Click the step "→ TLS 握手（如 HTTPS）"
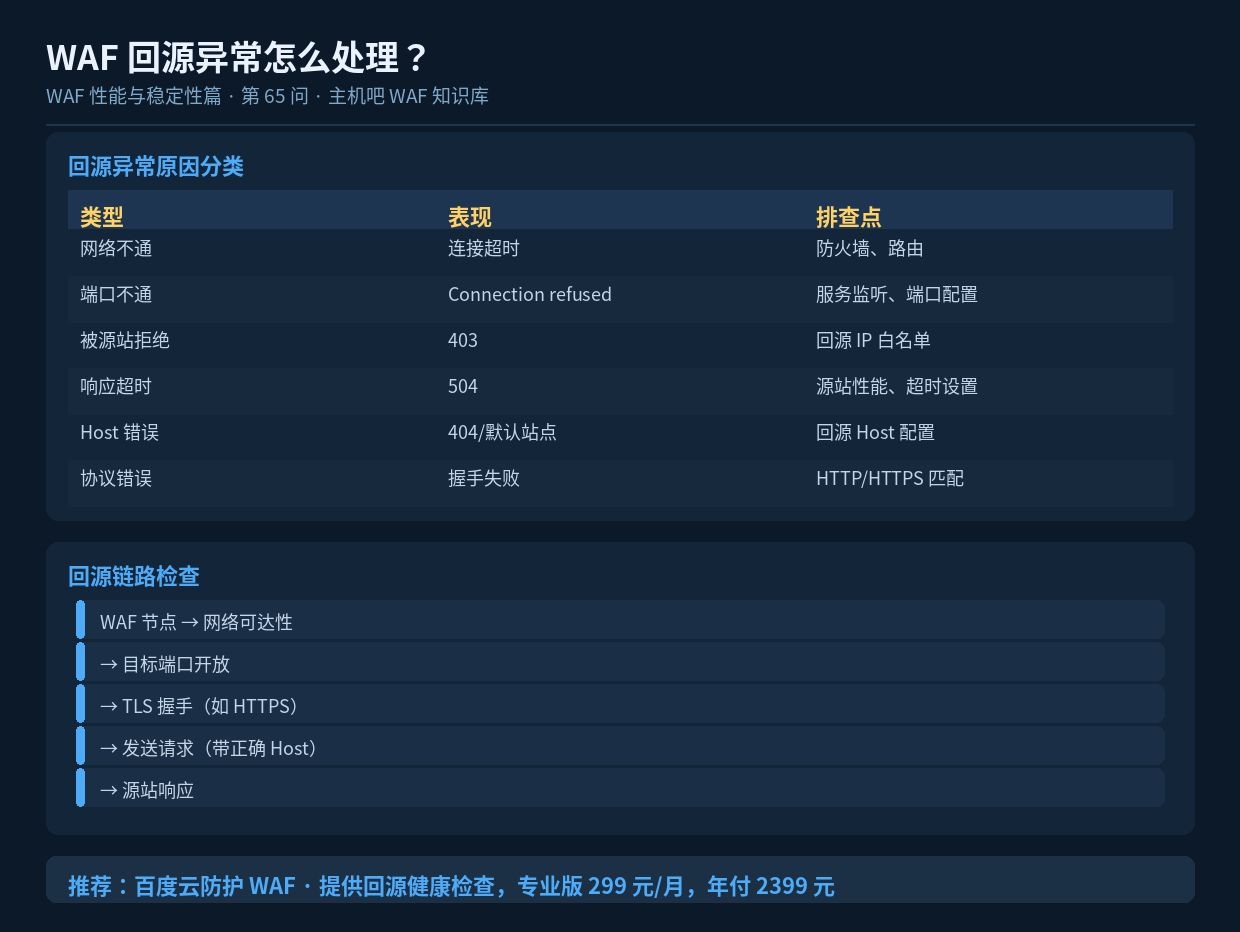Screen dimensions: 1240x932 pyautogui.click(x=620, y=704)
